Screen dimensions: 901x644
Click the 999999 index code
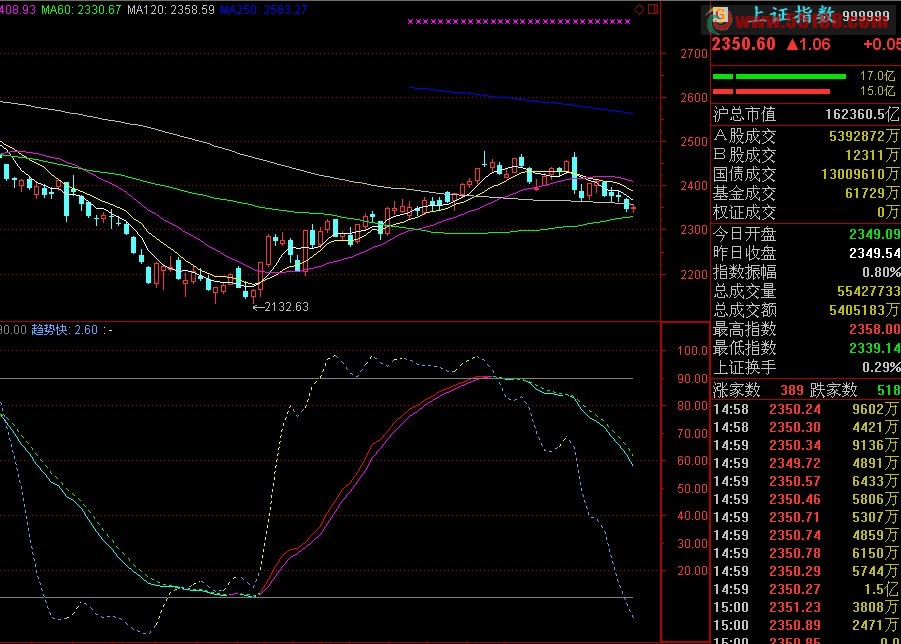coord(868,17)
